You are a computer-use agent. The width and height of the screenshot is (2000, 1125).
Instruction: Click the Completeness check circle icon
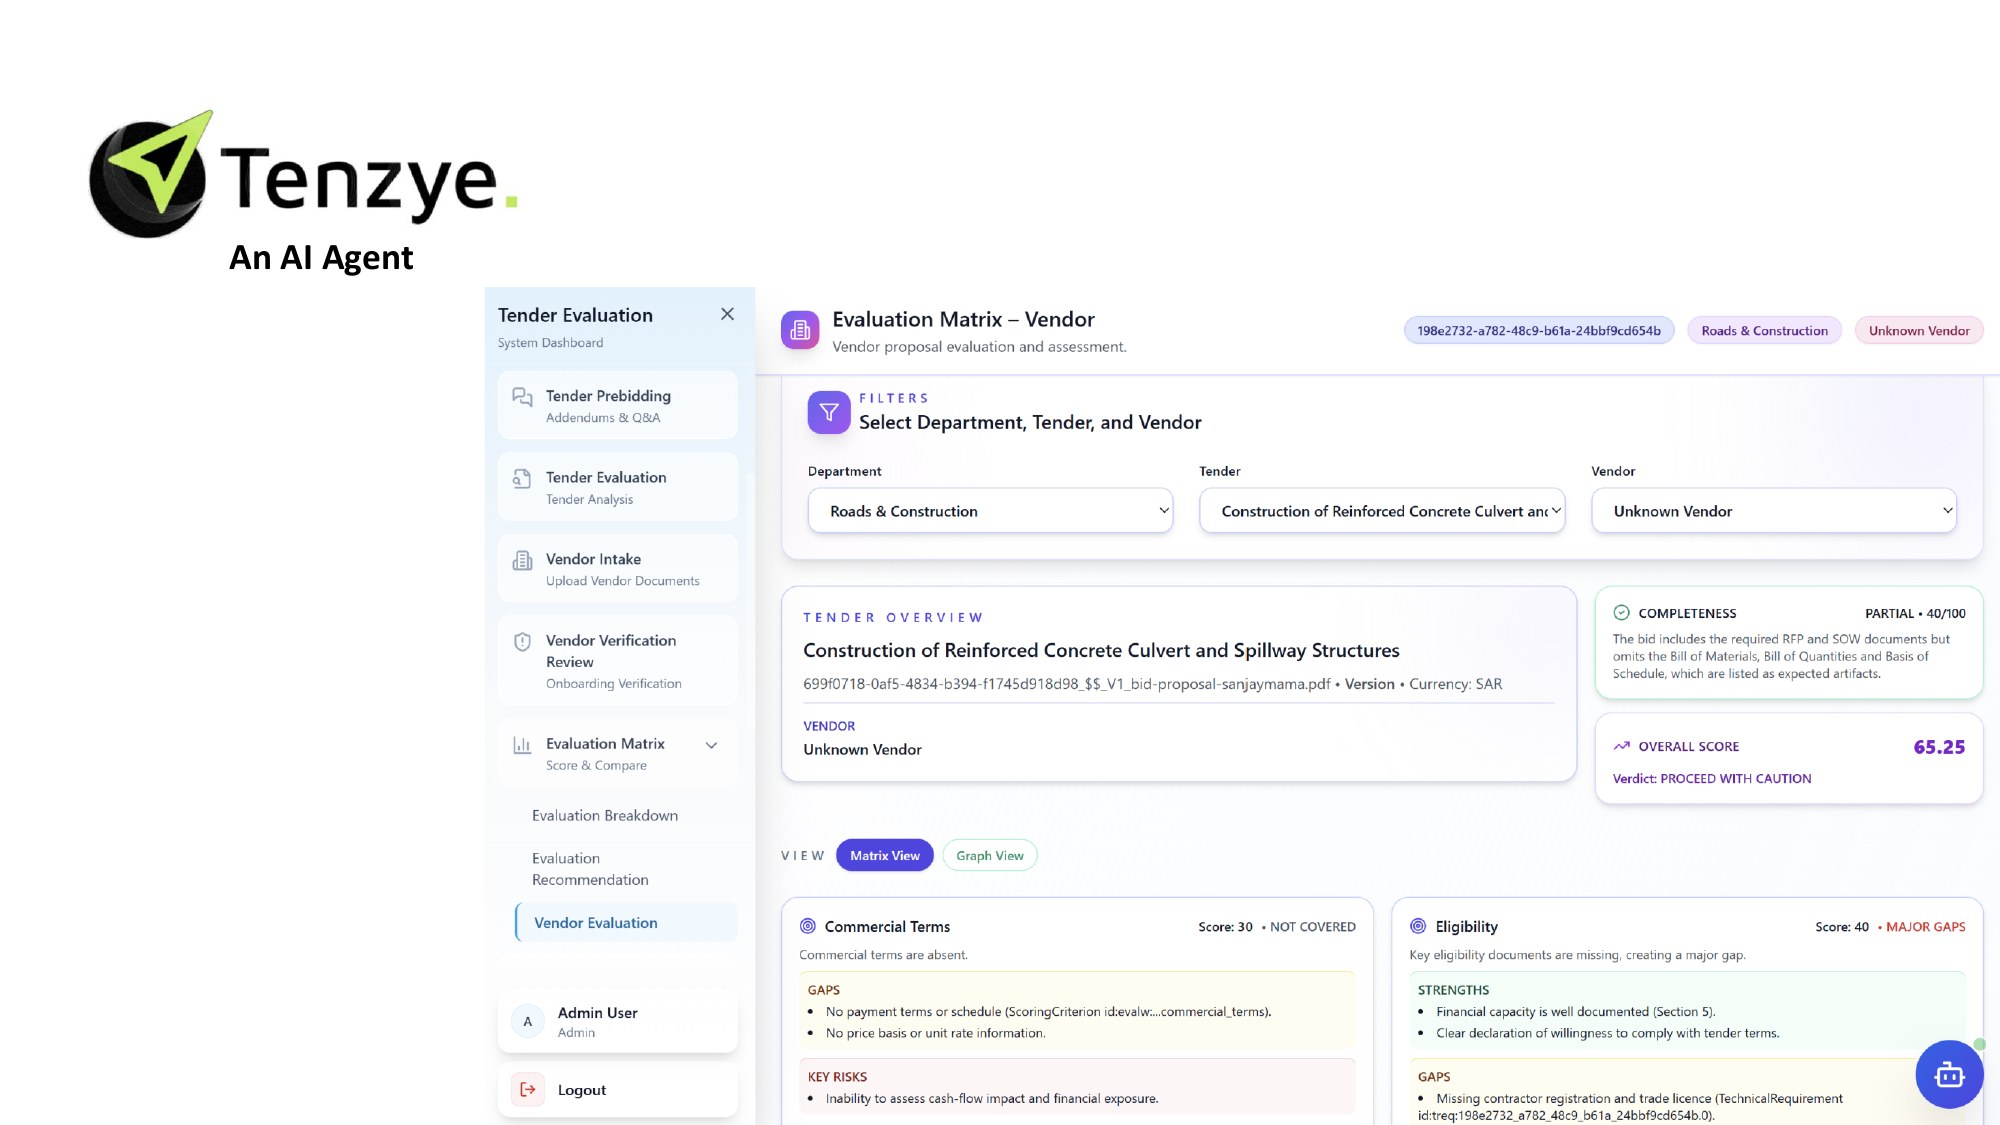click(x=1621, y=613)
